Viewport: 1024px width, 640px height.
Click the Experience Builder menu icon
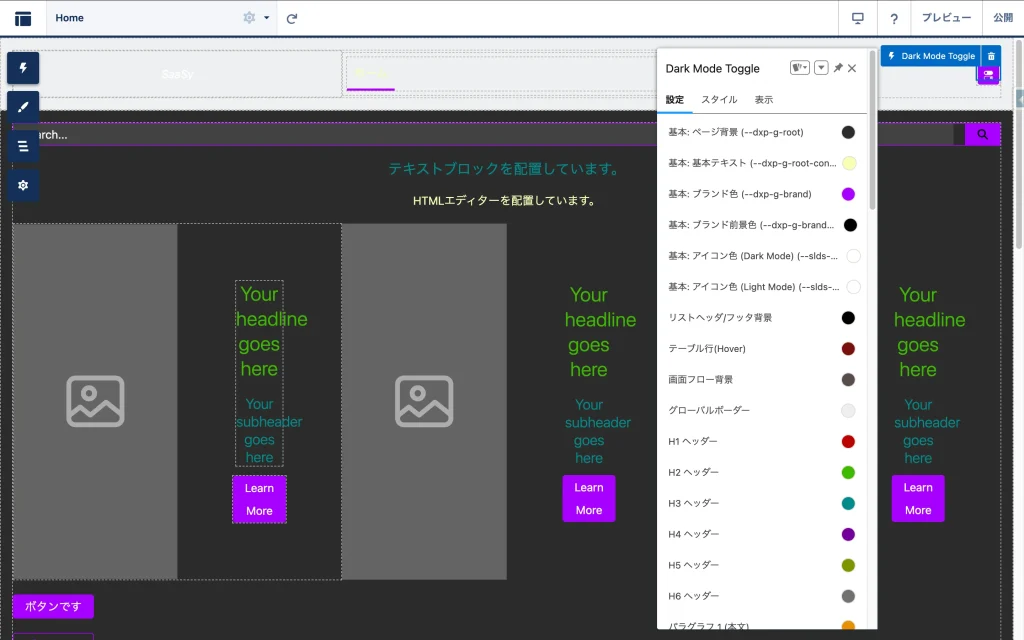[23, 18]
